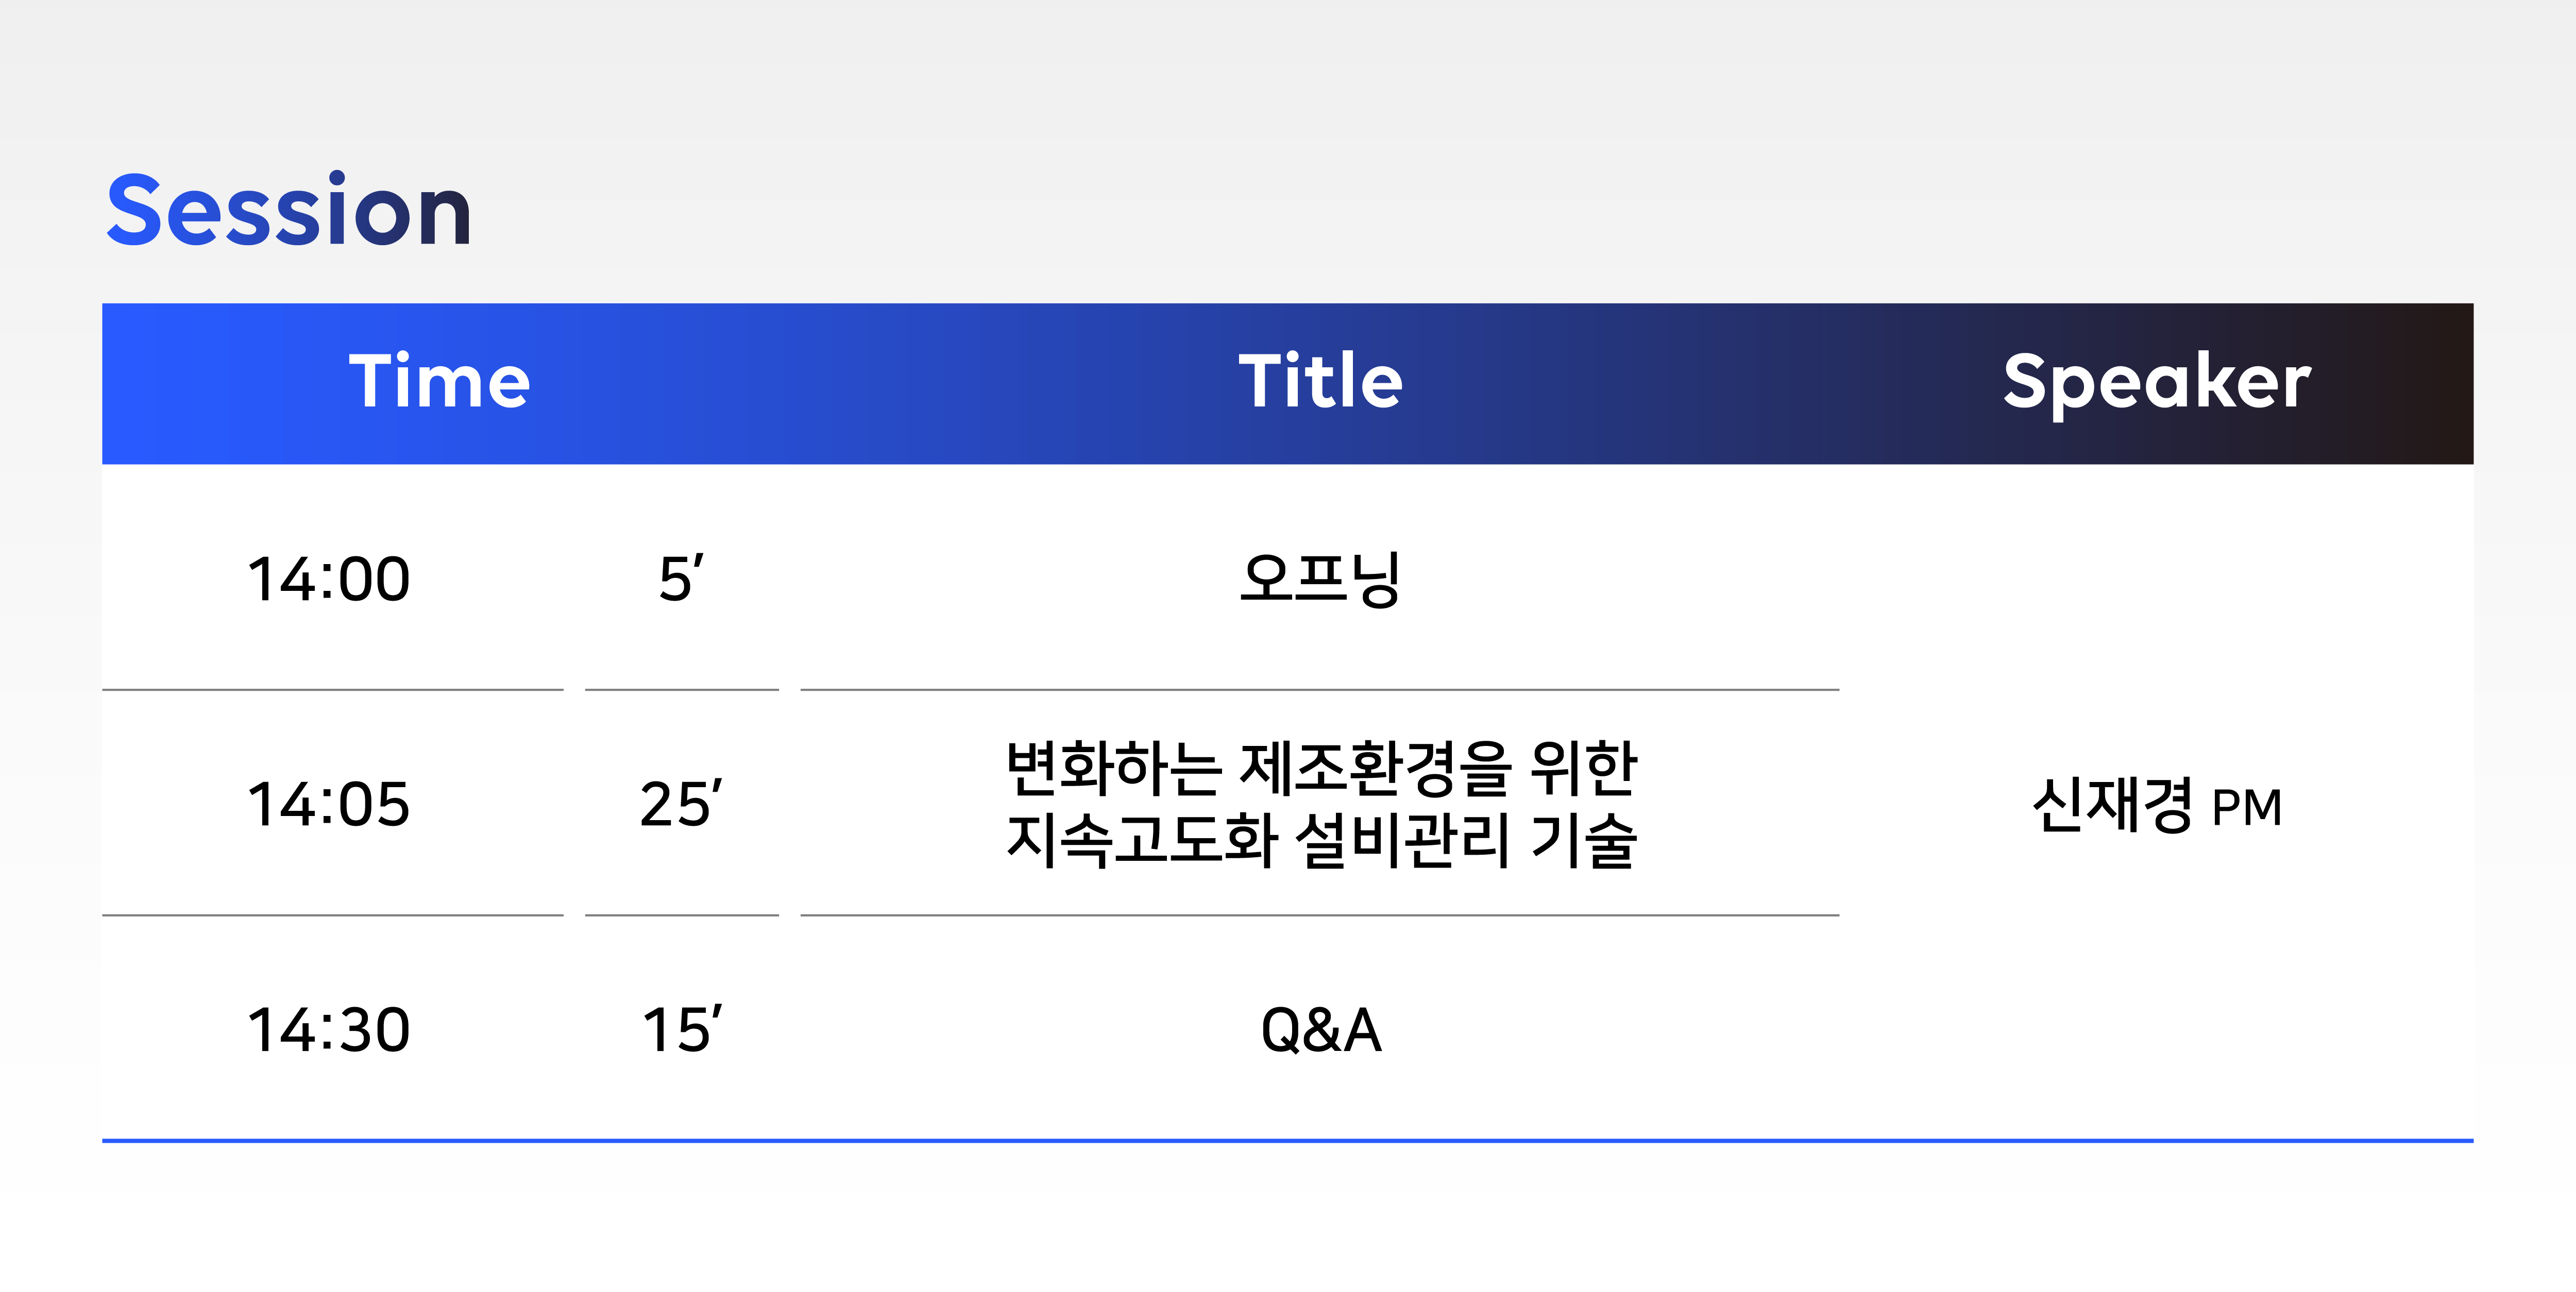Screen dimensions: 2576x1292
Task: Click the 14:00 start time
Action: coord(329,579)
